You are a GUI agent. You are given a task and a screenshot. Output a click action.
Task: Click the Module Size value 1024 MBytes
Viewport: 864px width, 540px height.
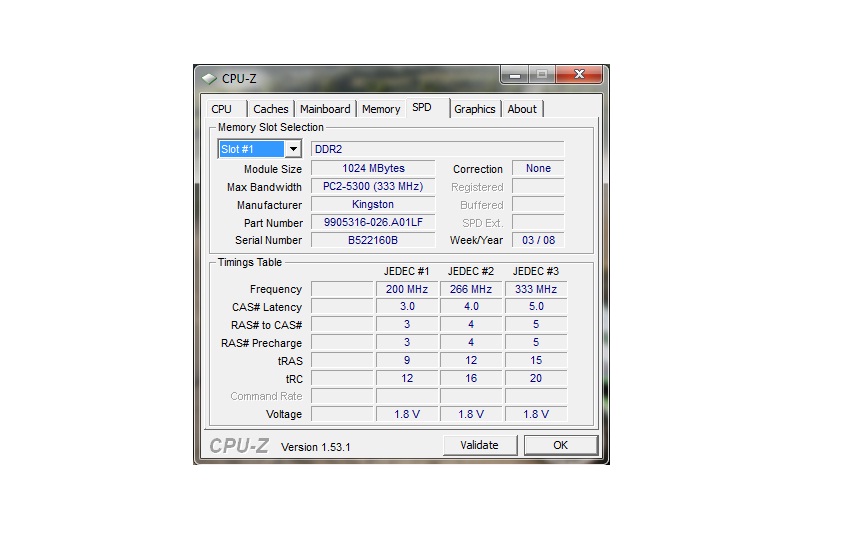pos(373,168)
